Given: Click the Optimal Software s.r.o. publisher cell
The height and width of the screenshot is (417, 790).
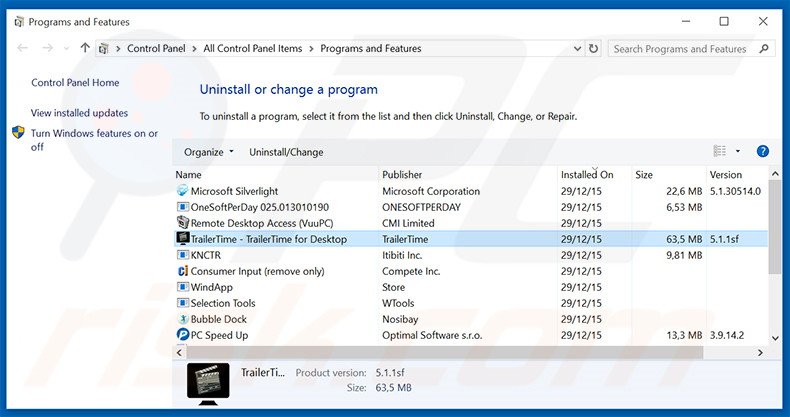Looking at the screenshot, I should tap(432, 335).
